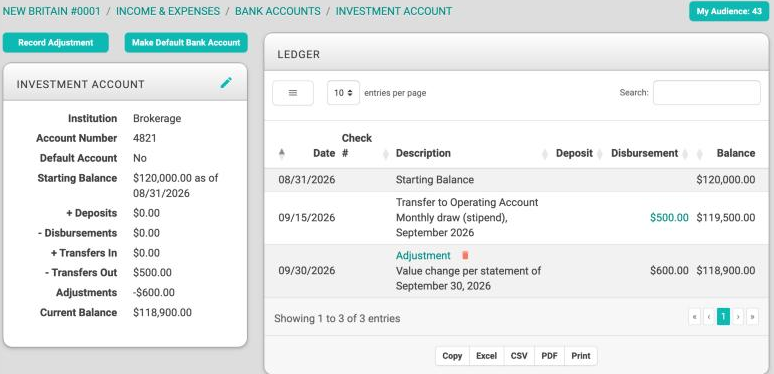Sort ledger by Balance column
774x374 pixels.
point(699,154)
